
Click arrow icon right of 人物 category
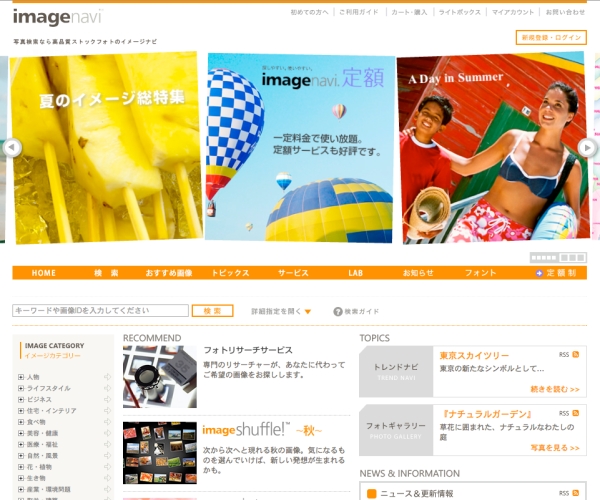pos(107,377)
